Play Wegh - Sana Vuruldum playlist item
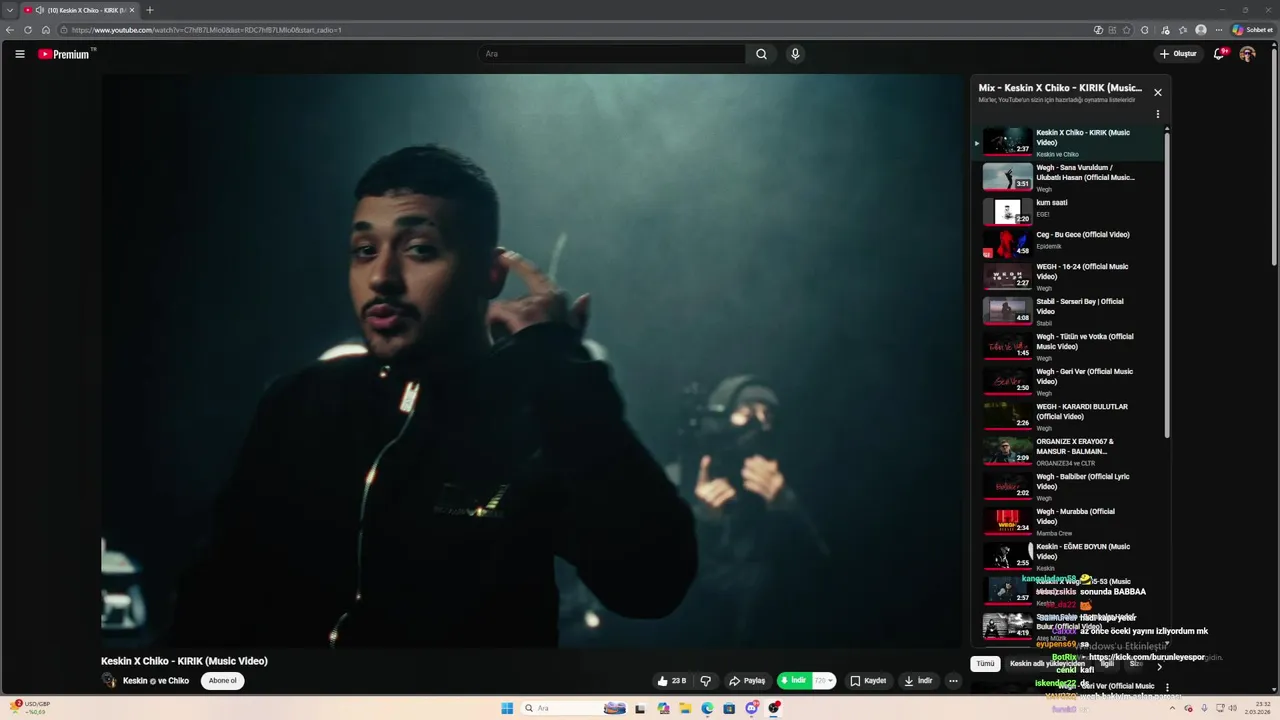Screen dimensions: 1280x720 1068,177
